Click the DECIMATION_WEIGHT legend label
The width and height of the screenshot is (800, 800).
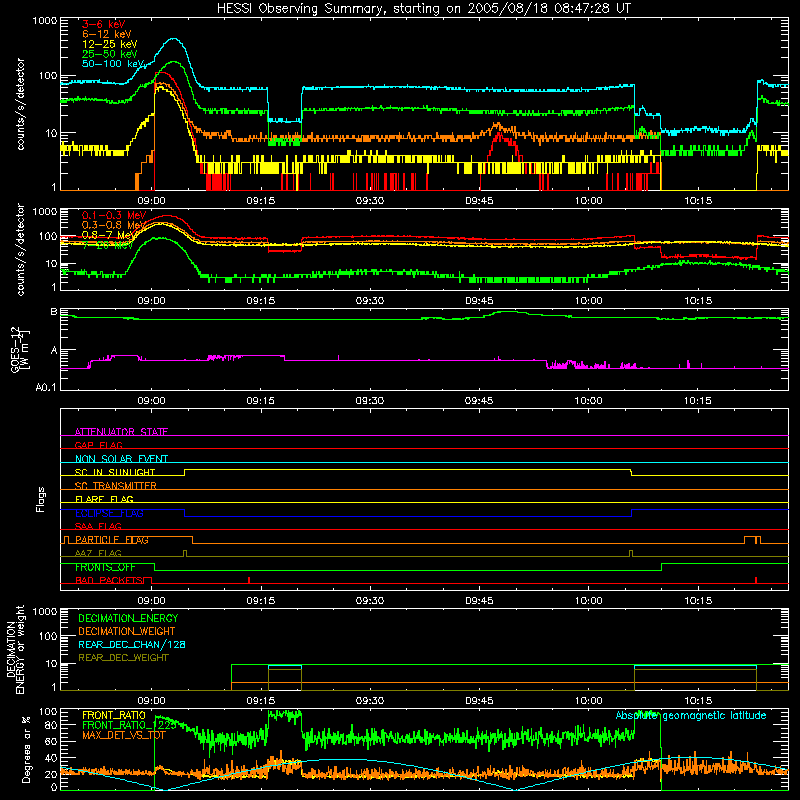tap(127, 631)
